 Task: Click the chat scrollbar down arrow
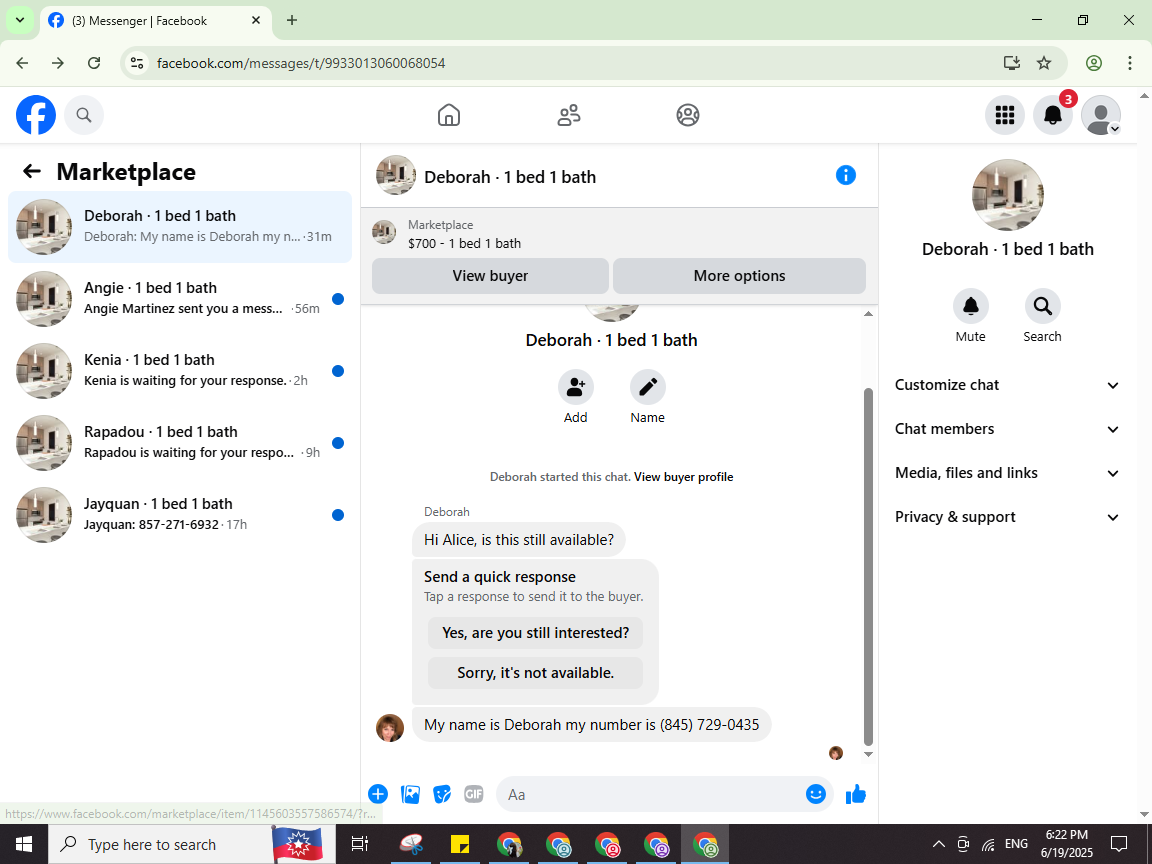click(868, 755)
